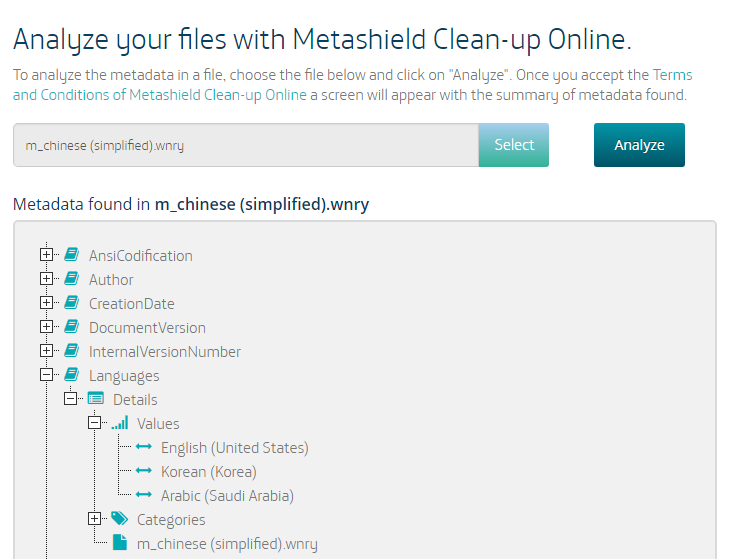Click the file icon beside m_chinese (simplified).wnry
This screenshot has width=736, height=559.
click(119, 543)
